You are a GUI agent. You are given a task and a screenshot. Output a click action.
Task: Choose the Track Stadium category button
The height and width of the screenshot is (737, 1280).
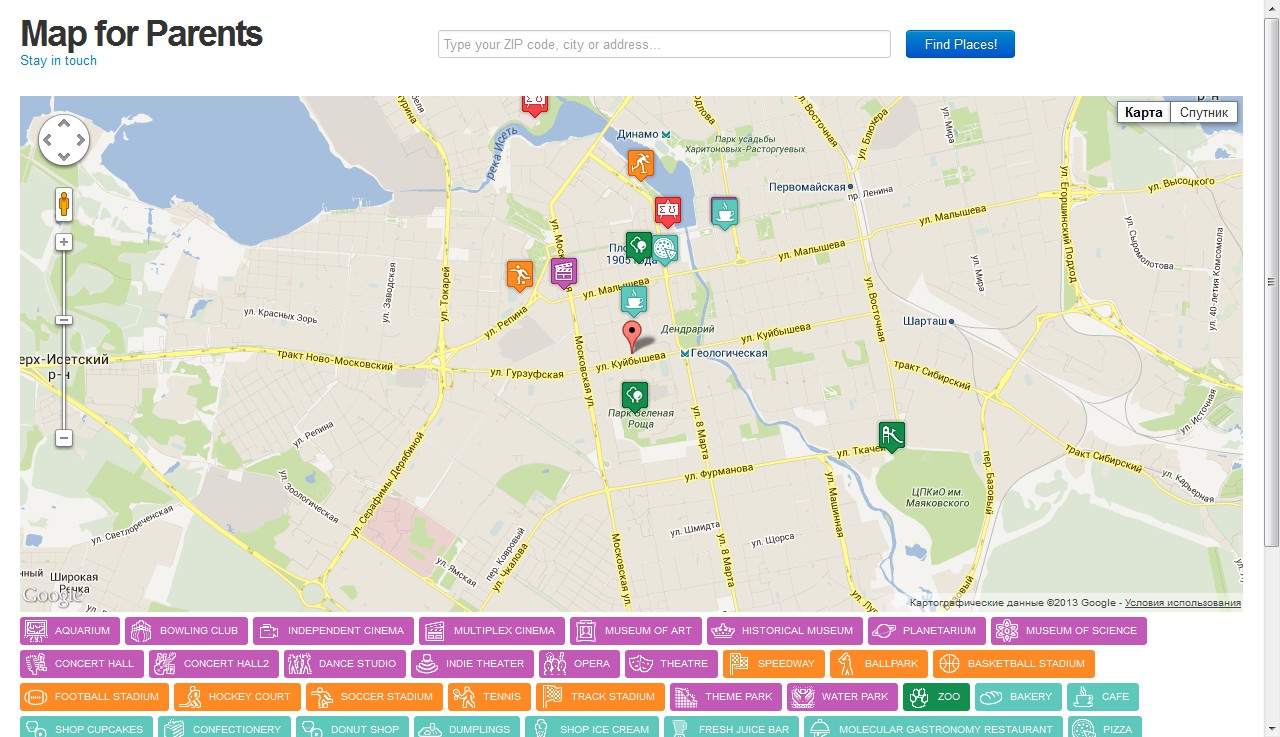click(600, 697)
